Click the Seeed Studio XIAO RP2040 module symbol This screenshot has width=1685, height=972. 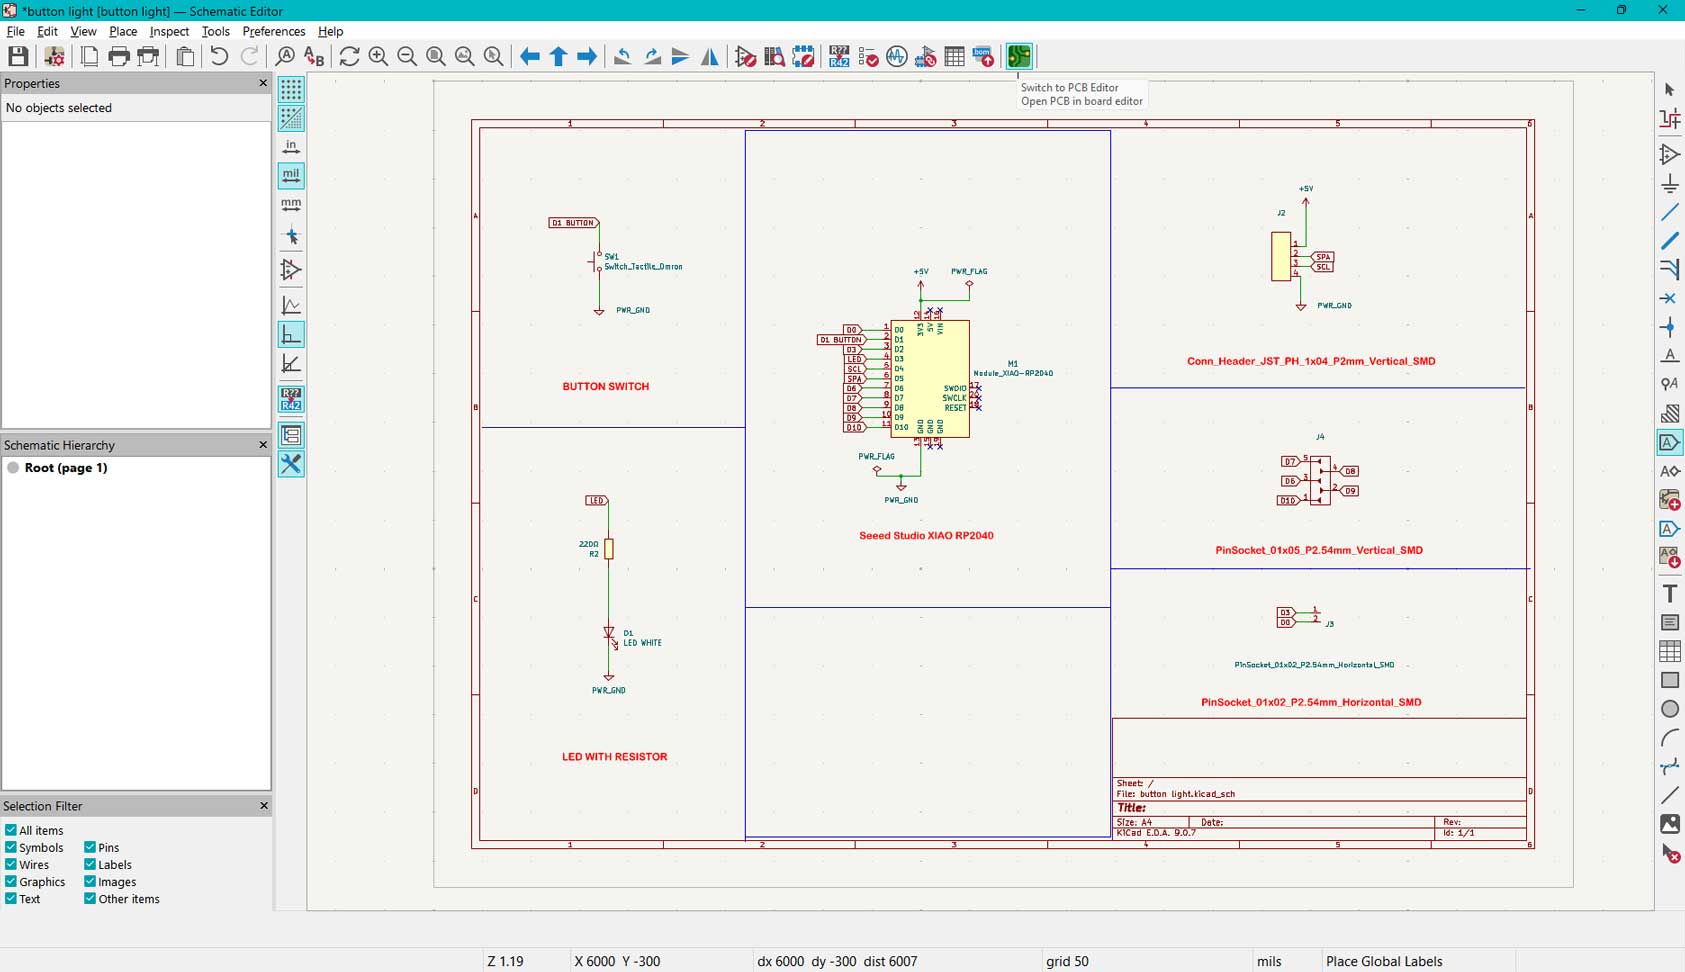click(930, 379)
